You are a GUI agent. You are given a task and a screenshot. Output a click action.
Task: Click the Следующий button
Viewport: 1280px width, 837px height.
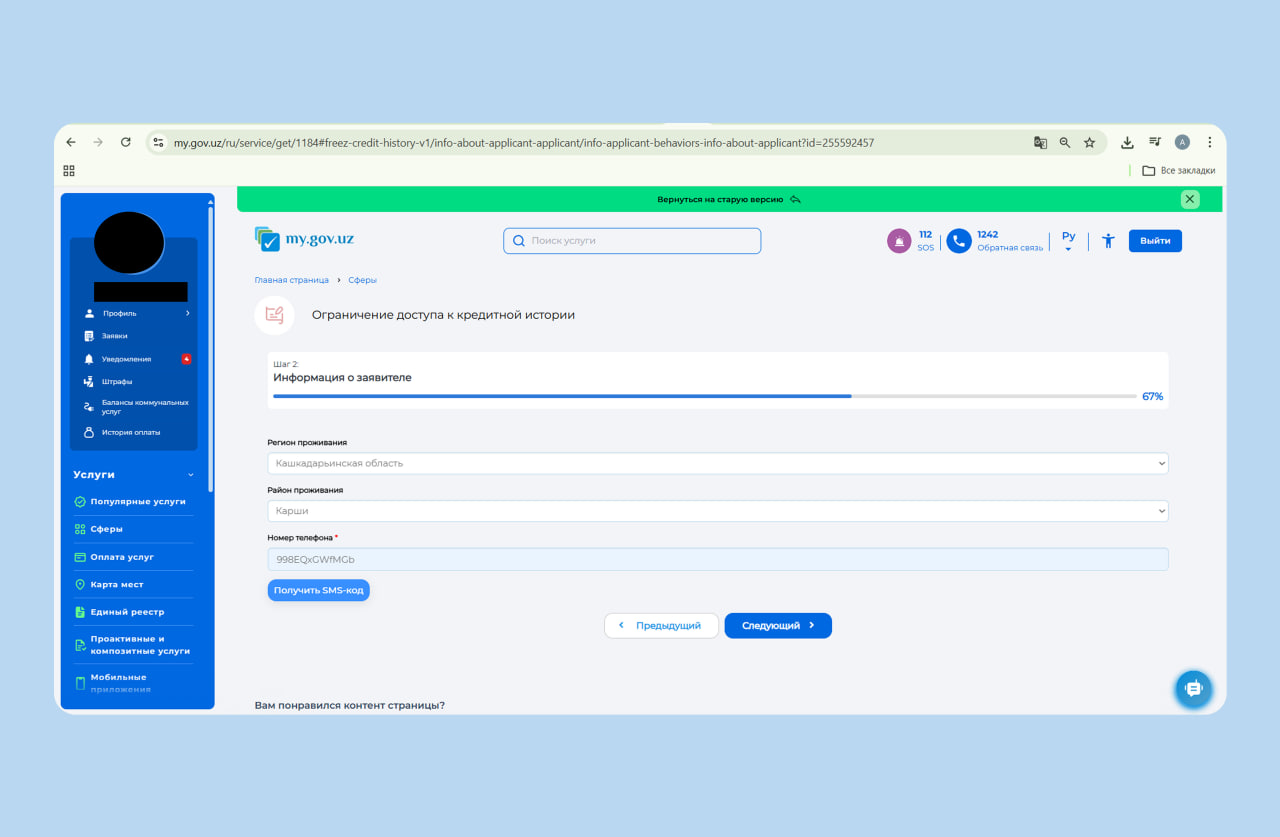pos(778,625)
